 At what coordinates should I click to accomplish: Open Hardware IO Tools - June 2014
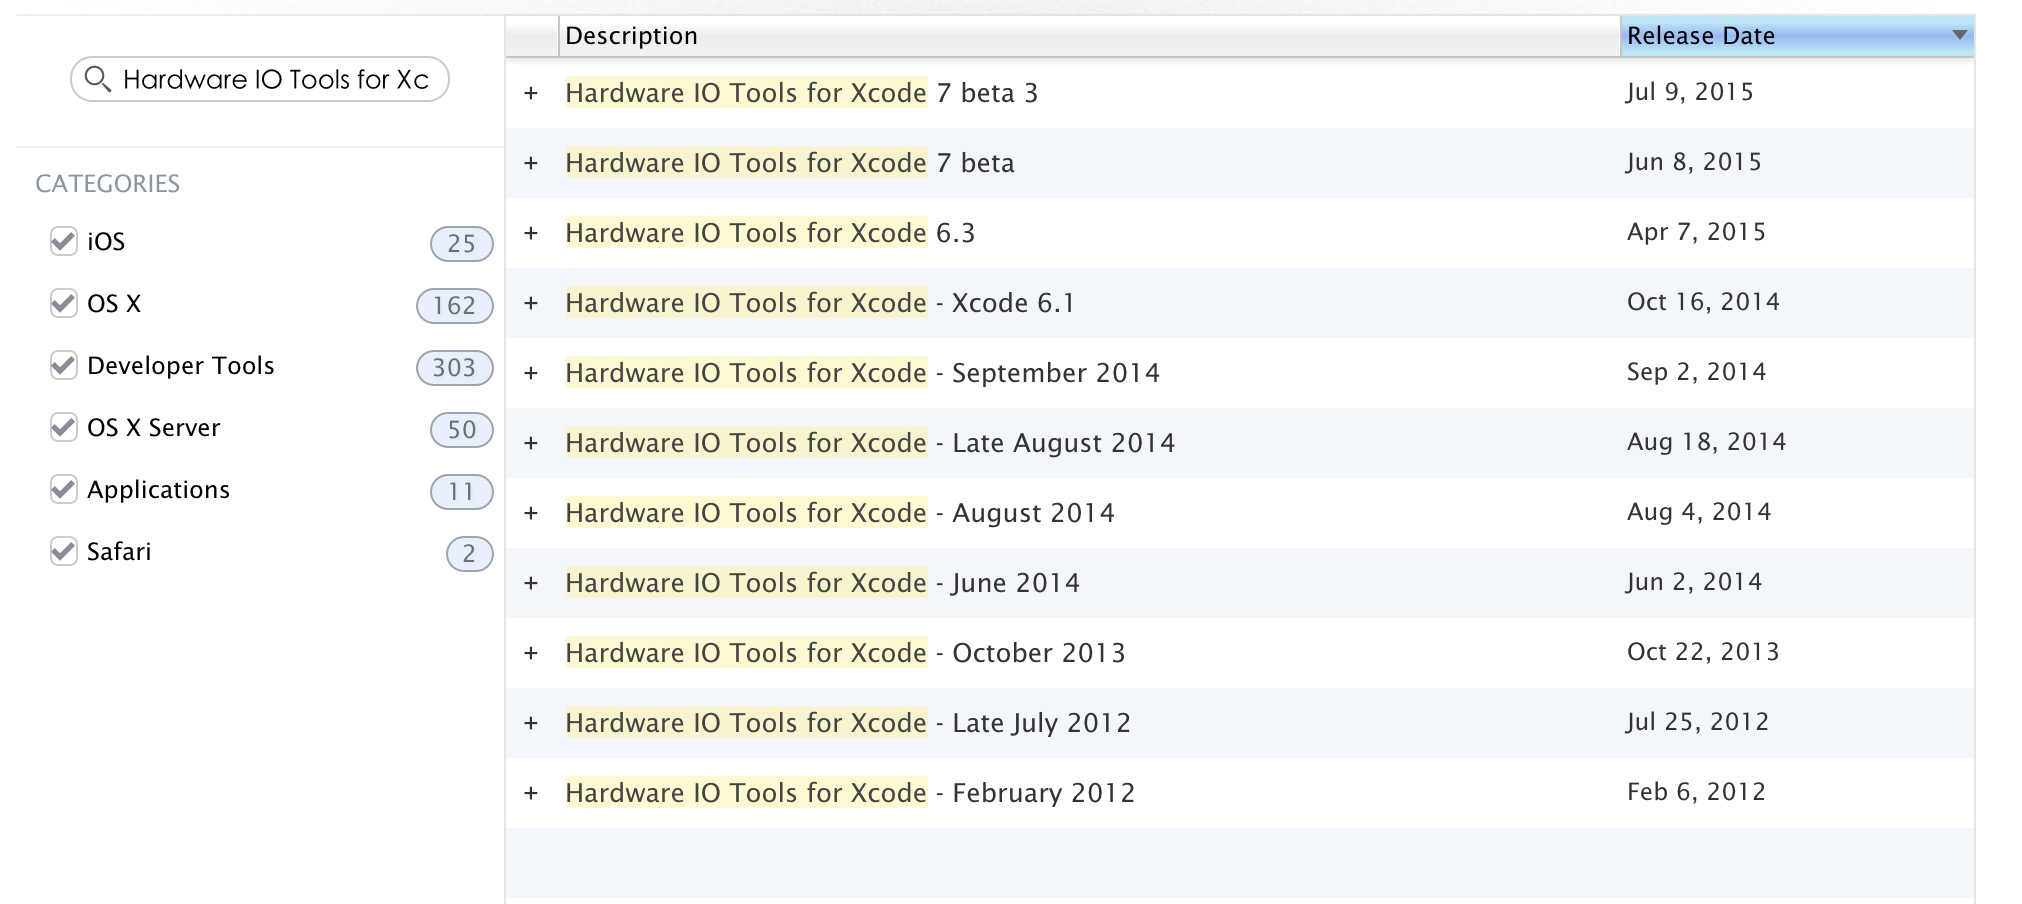pyautogui.click(x=823, y=583)
